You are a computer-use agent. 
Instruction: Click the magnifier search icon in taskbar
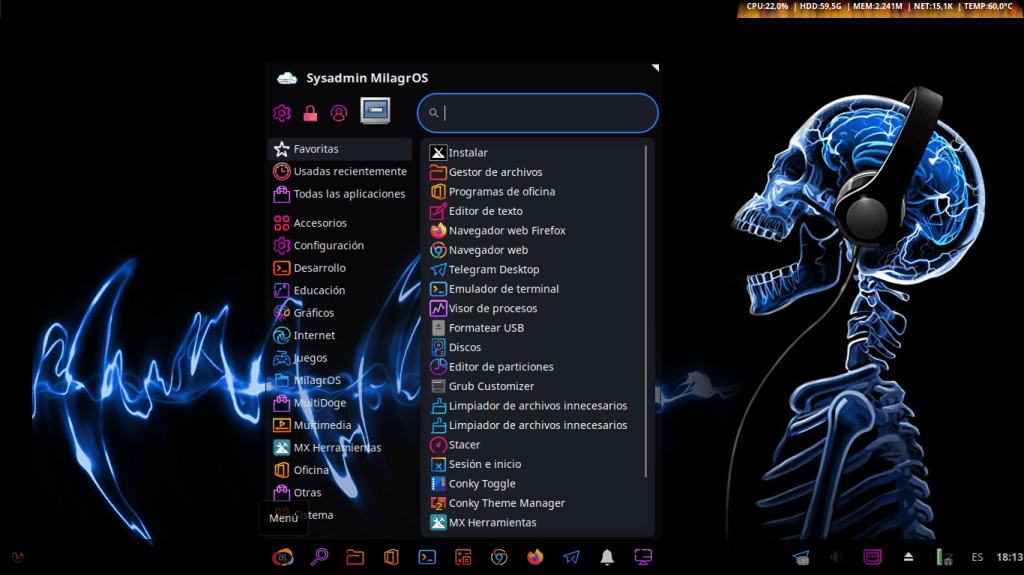point(319,557)
